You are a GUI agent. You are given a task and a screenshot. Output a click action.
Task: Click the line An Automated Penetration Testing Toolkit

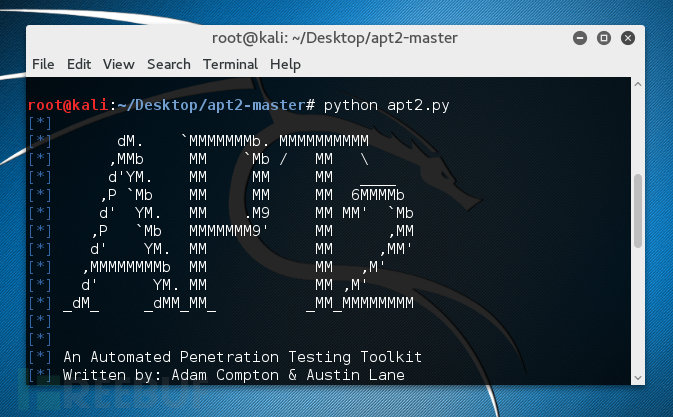coord(243,357)
